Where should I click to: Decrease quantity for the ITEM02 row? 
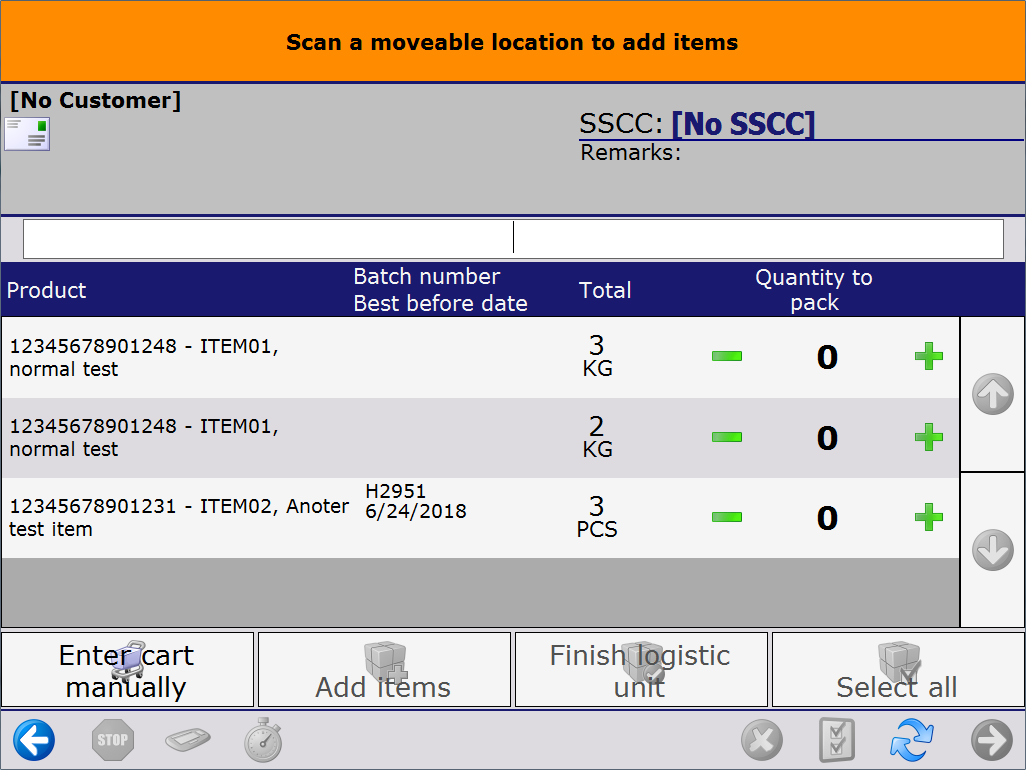pyautogui.click(x=727, y=518)
